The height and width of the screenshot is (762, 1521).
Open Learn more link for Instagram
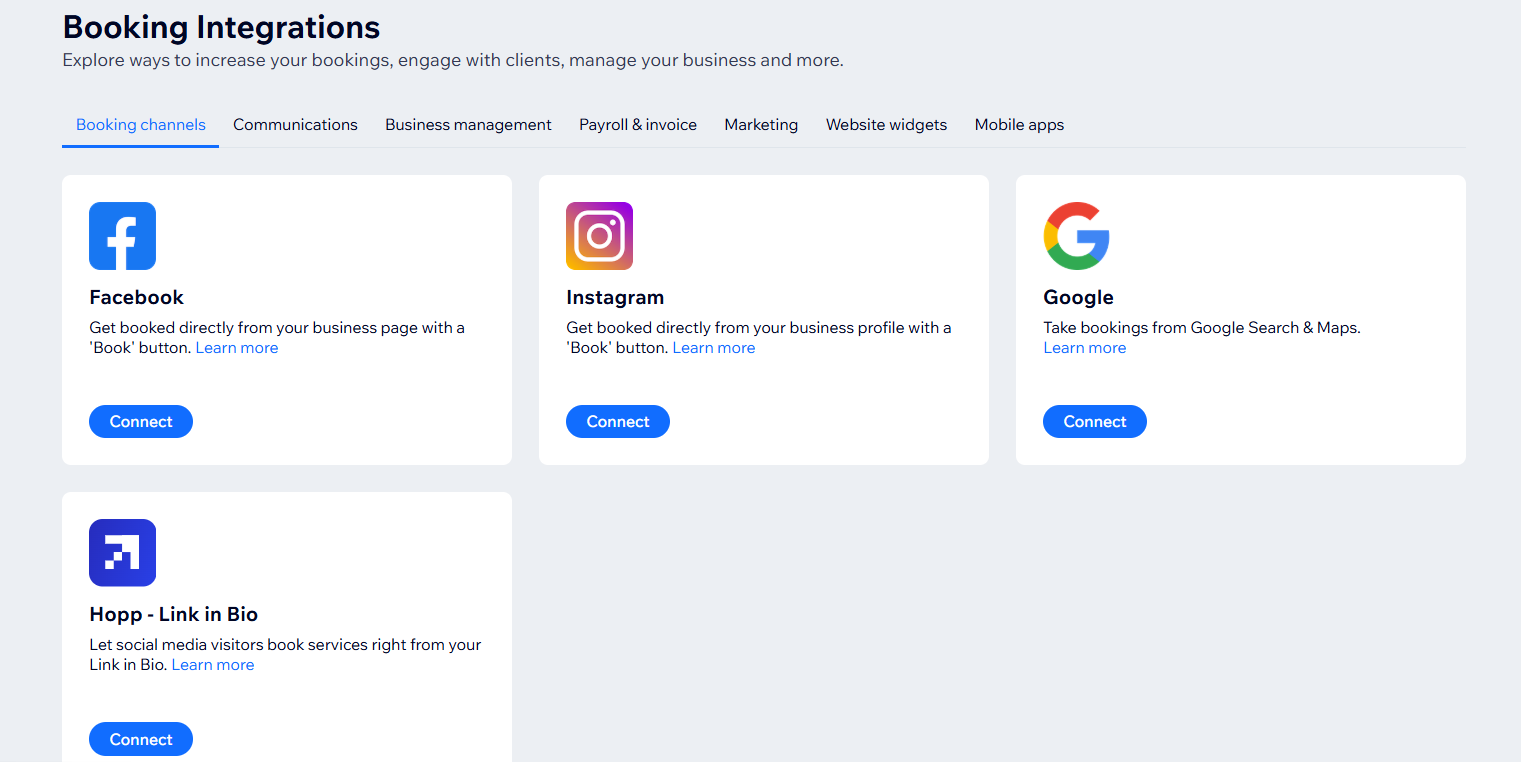[714, 348]
